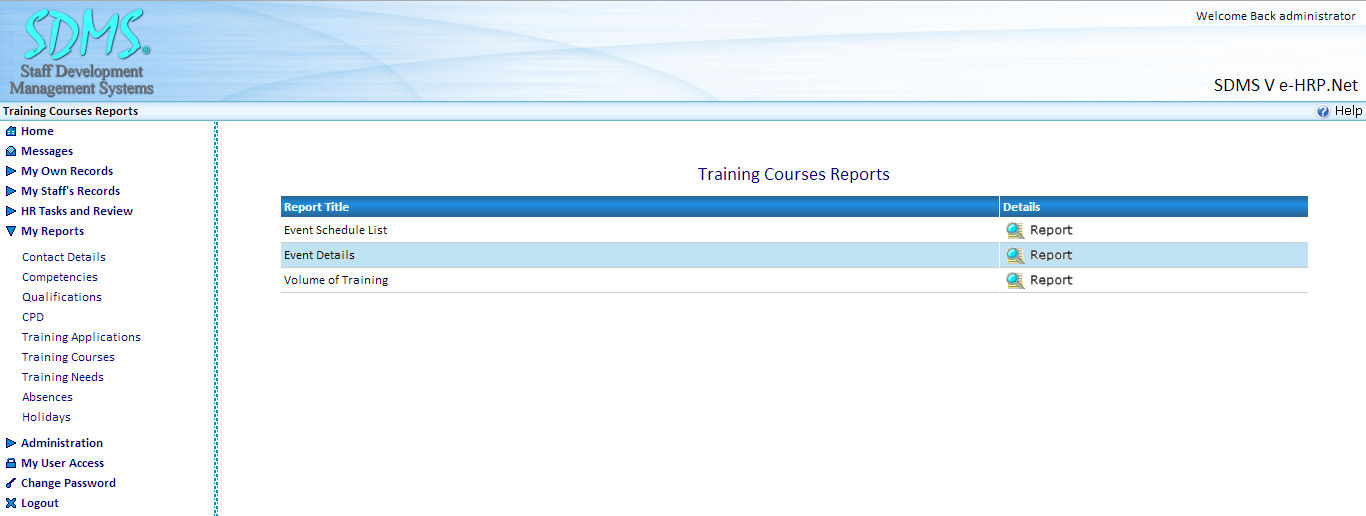Click the blue Help question mark icon
The width and height of the screenshot is (1366, 516).
1323,112
